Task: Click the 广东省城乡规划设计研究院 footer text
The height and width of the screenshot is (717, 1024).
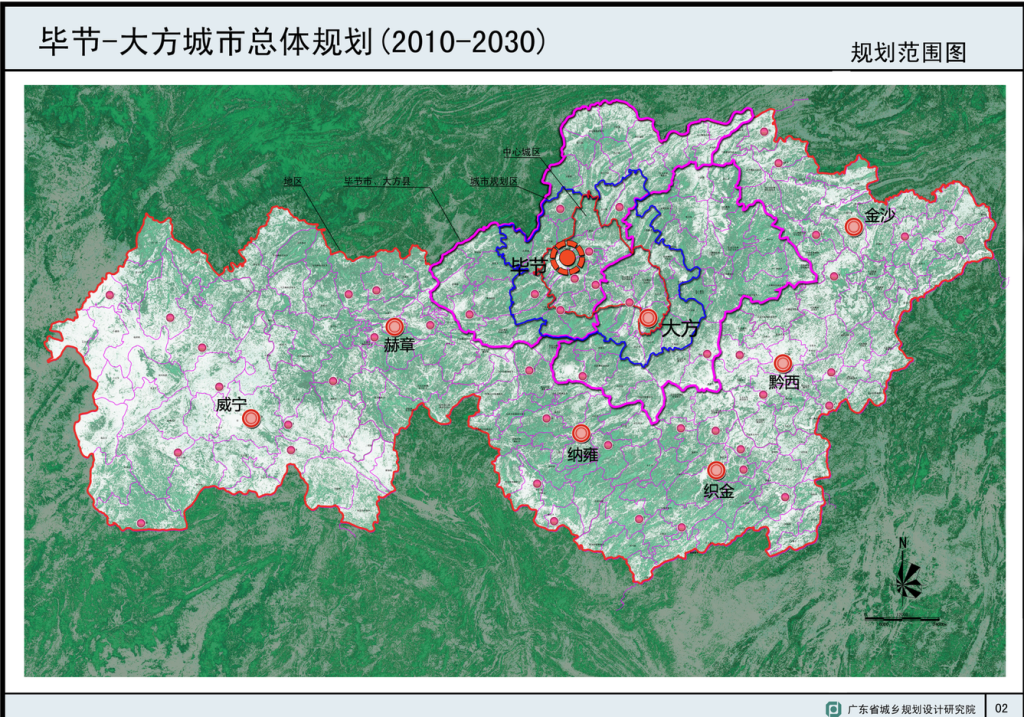Action: [910, 708]
